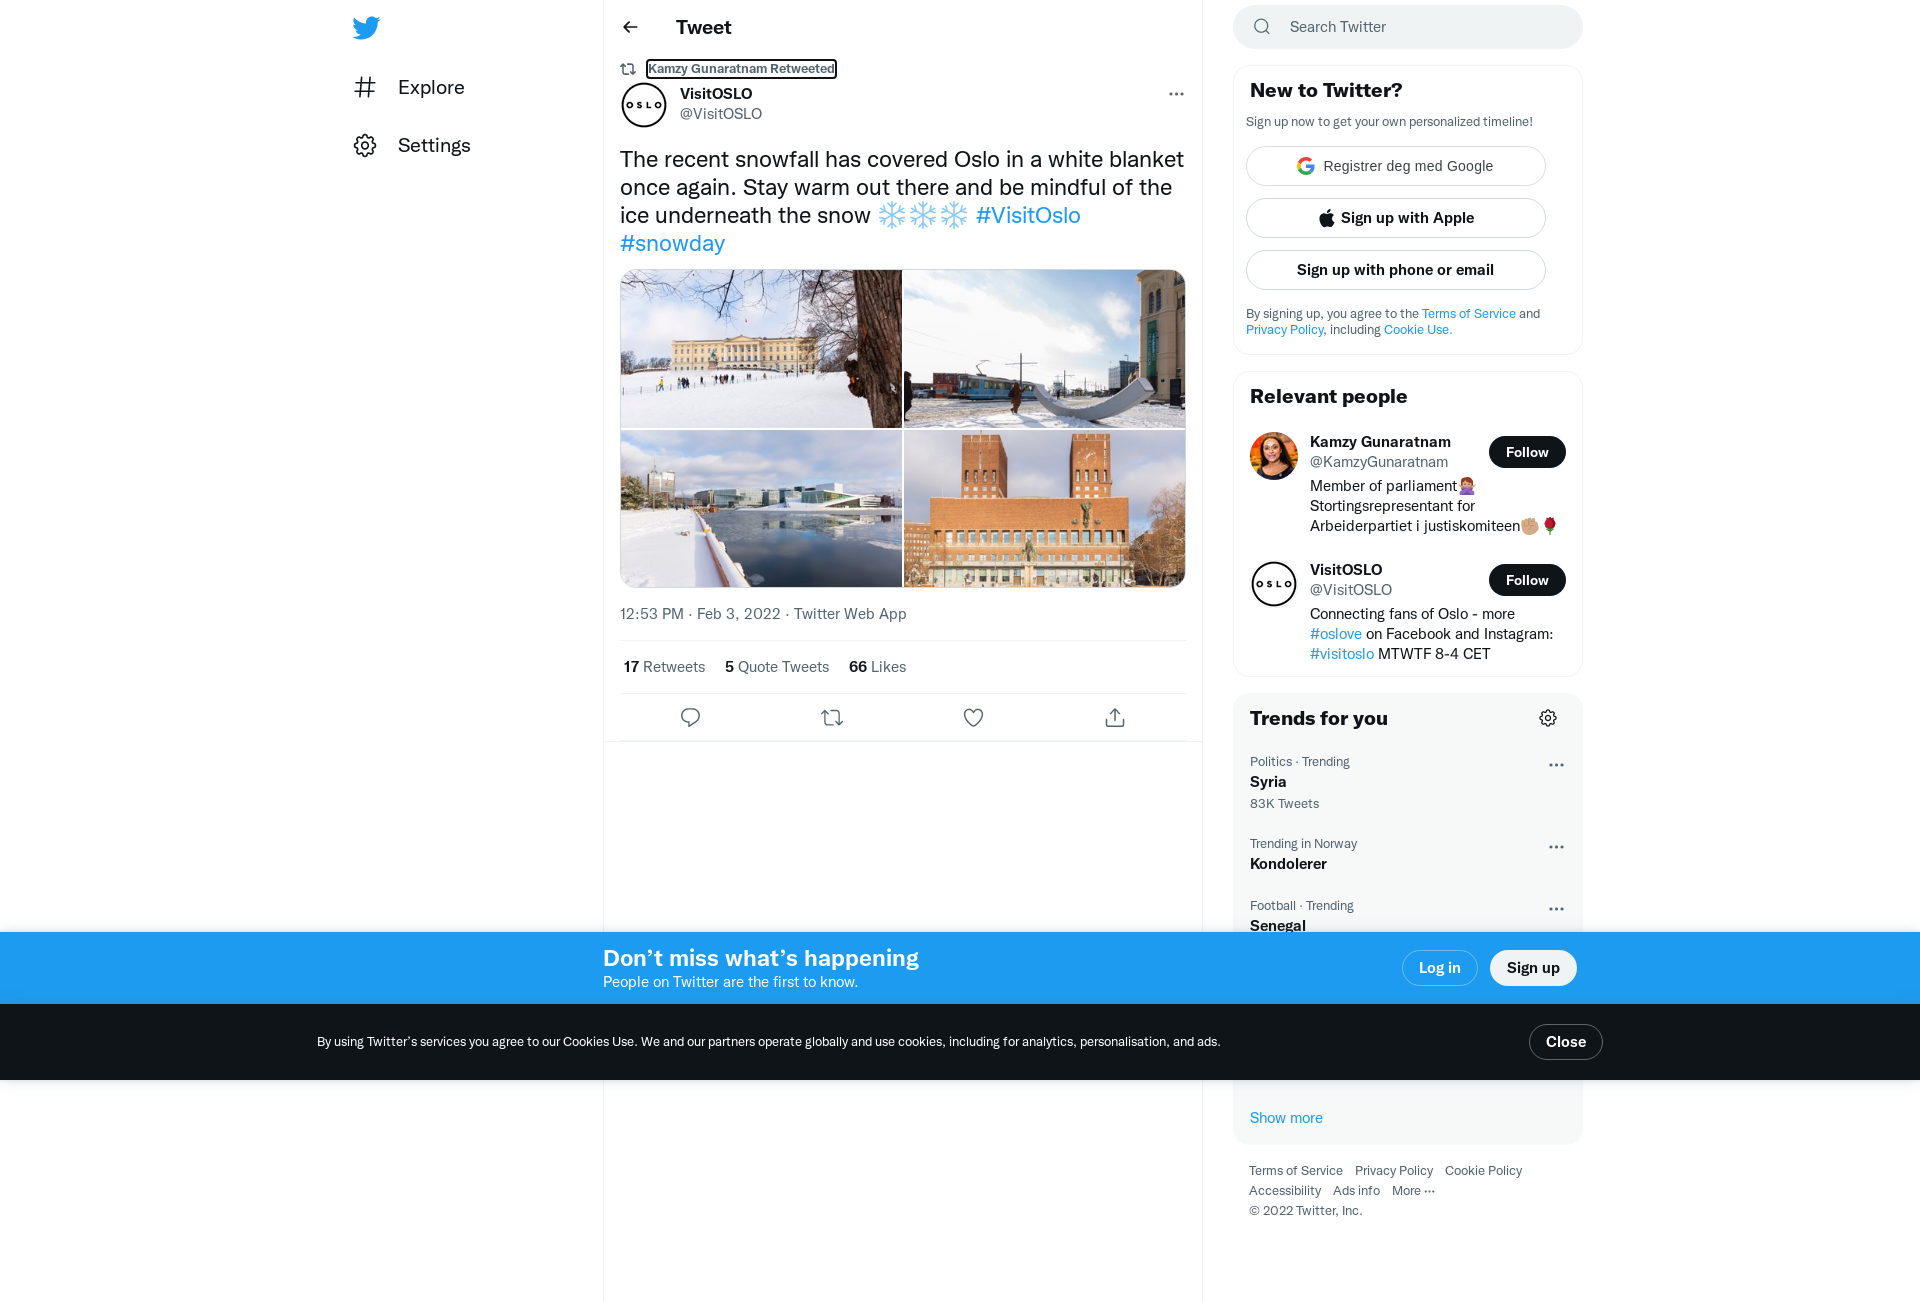Open the tweet's more options menu
Image resolution: width=1920 pixels, height=1301 pixels.
[1176, 94]
